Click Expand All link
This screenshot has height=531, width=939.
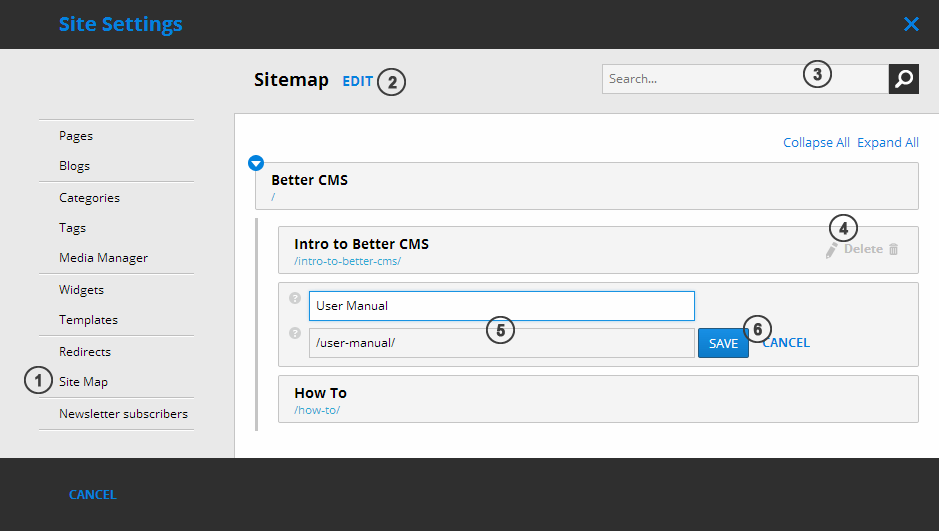(x=887, y=142)
